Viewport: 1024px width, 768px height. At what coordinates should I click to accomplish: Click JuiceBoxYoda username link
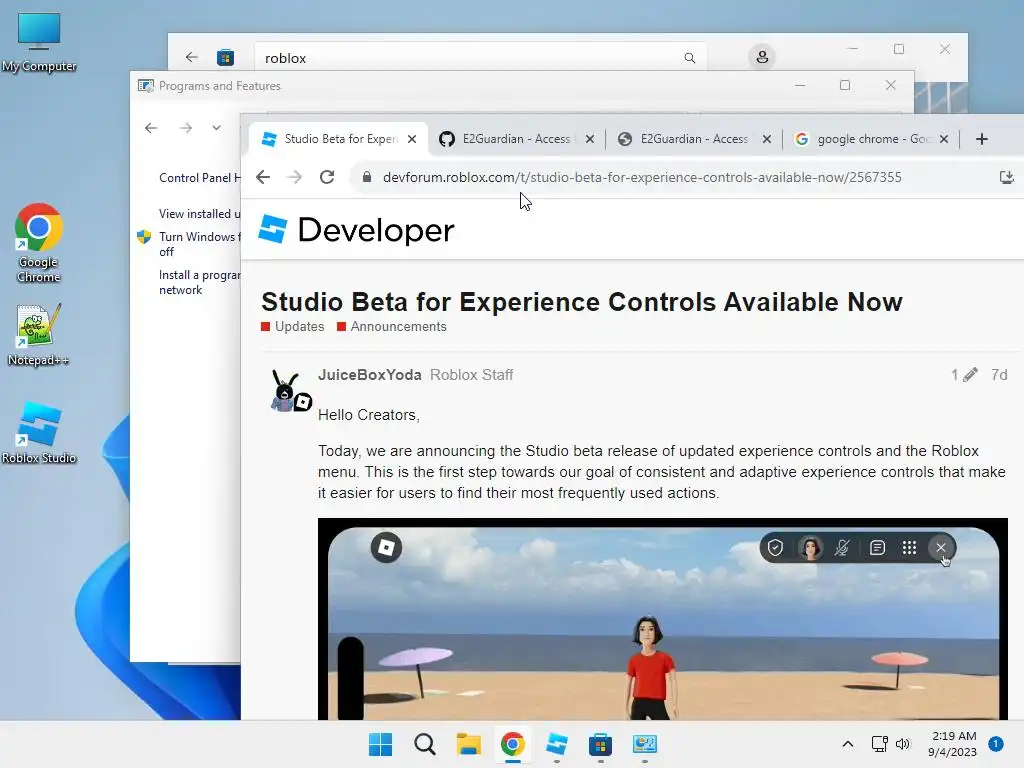click(370, 375)
